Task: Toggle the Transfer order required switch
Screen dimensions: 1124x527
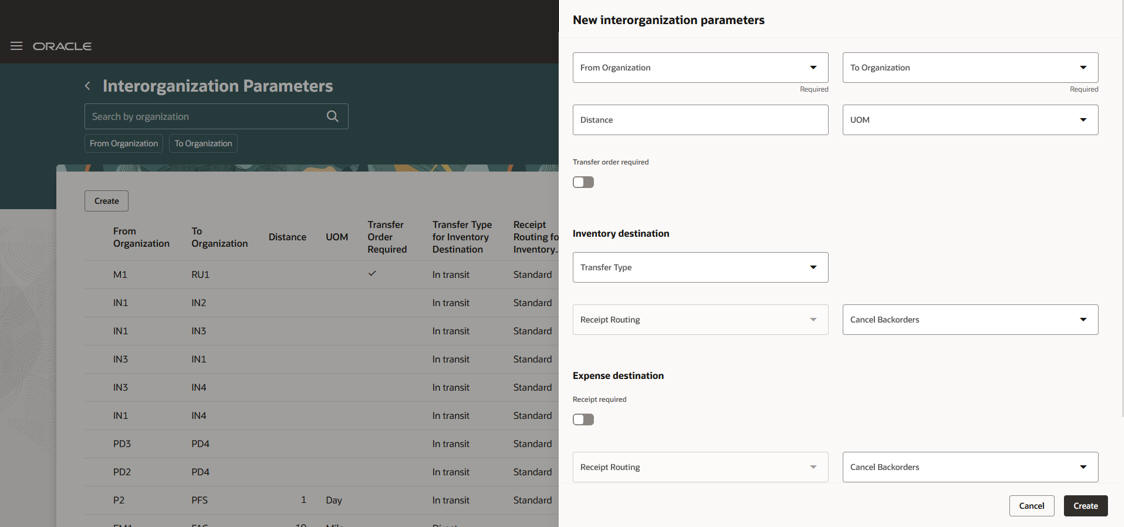Action: (x=584, y=182)
